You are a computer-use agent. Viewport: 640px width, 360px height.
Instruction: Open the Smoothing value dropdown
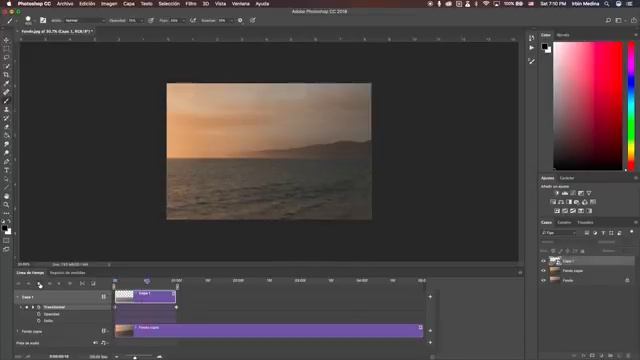click(x=231, y=20)
